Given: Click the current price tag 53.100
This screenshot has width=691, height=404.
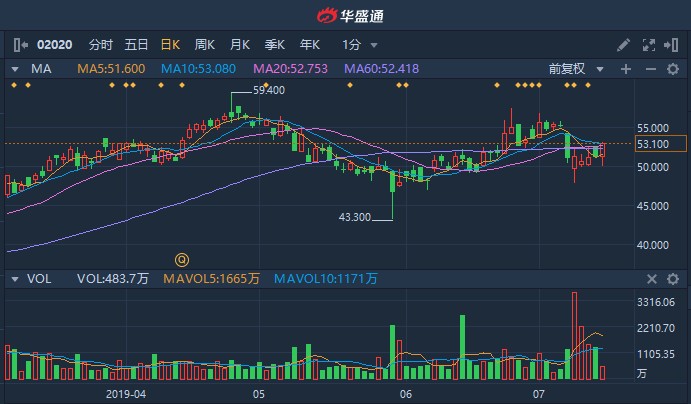Looking at the screenshot, I should pyautogui.click(x=661, y=144).
